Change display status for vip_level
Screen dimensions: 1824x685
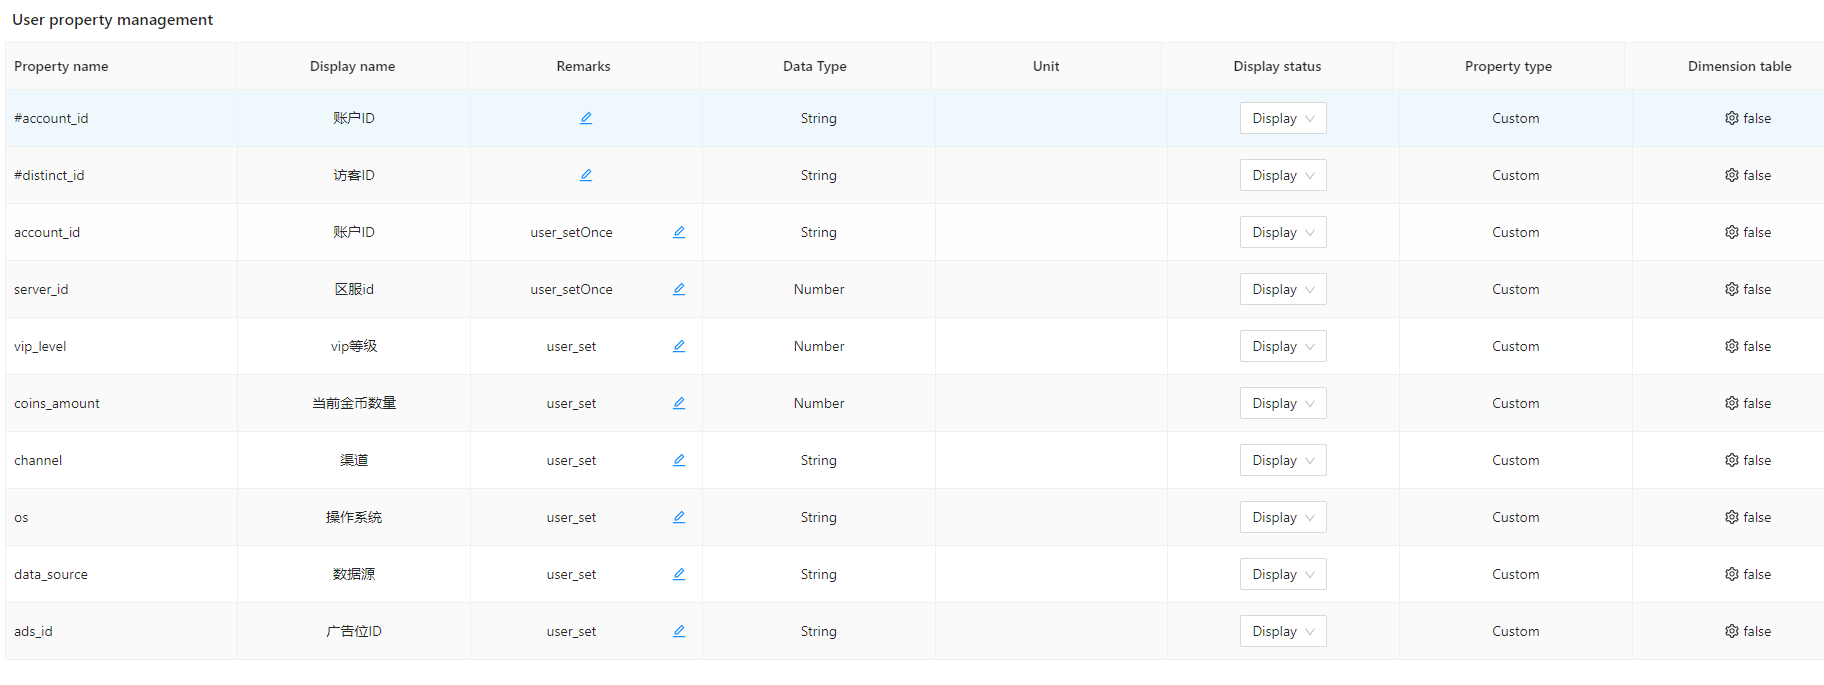(1283, 346)
